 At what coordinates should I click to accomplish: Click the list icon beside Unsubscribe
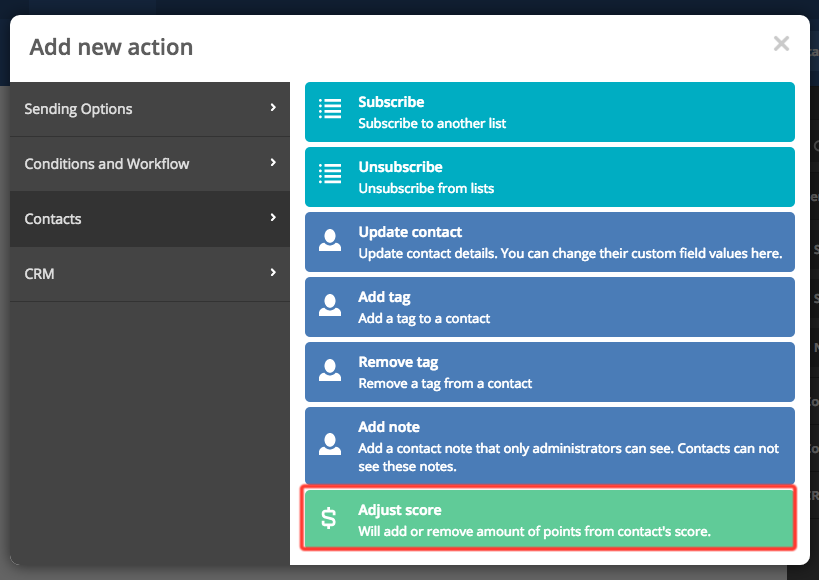click(329, 176)
